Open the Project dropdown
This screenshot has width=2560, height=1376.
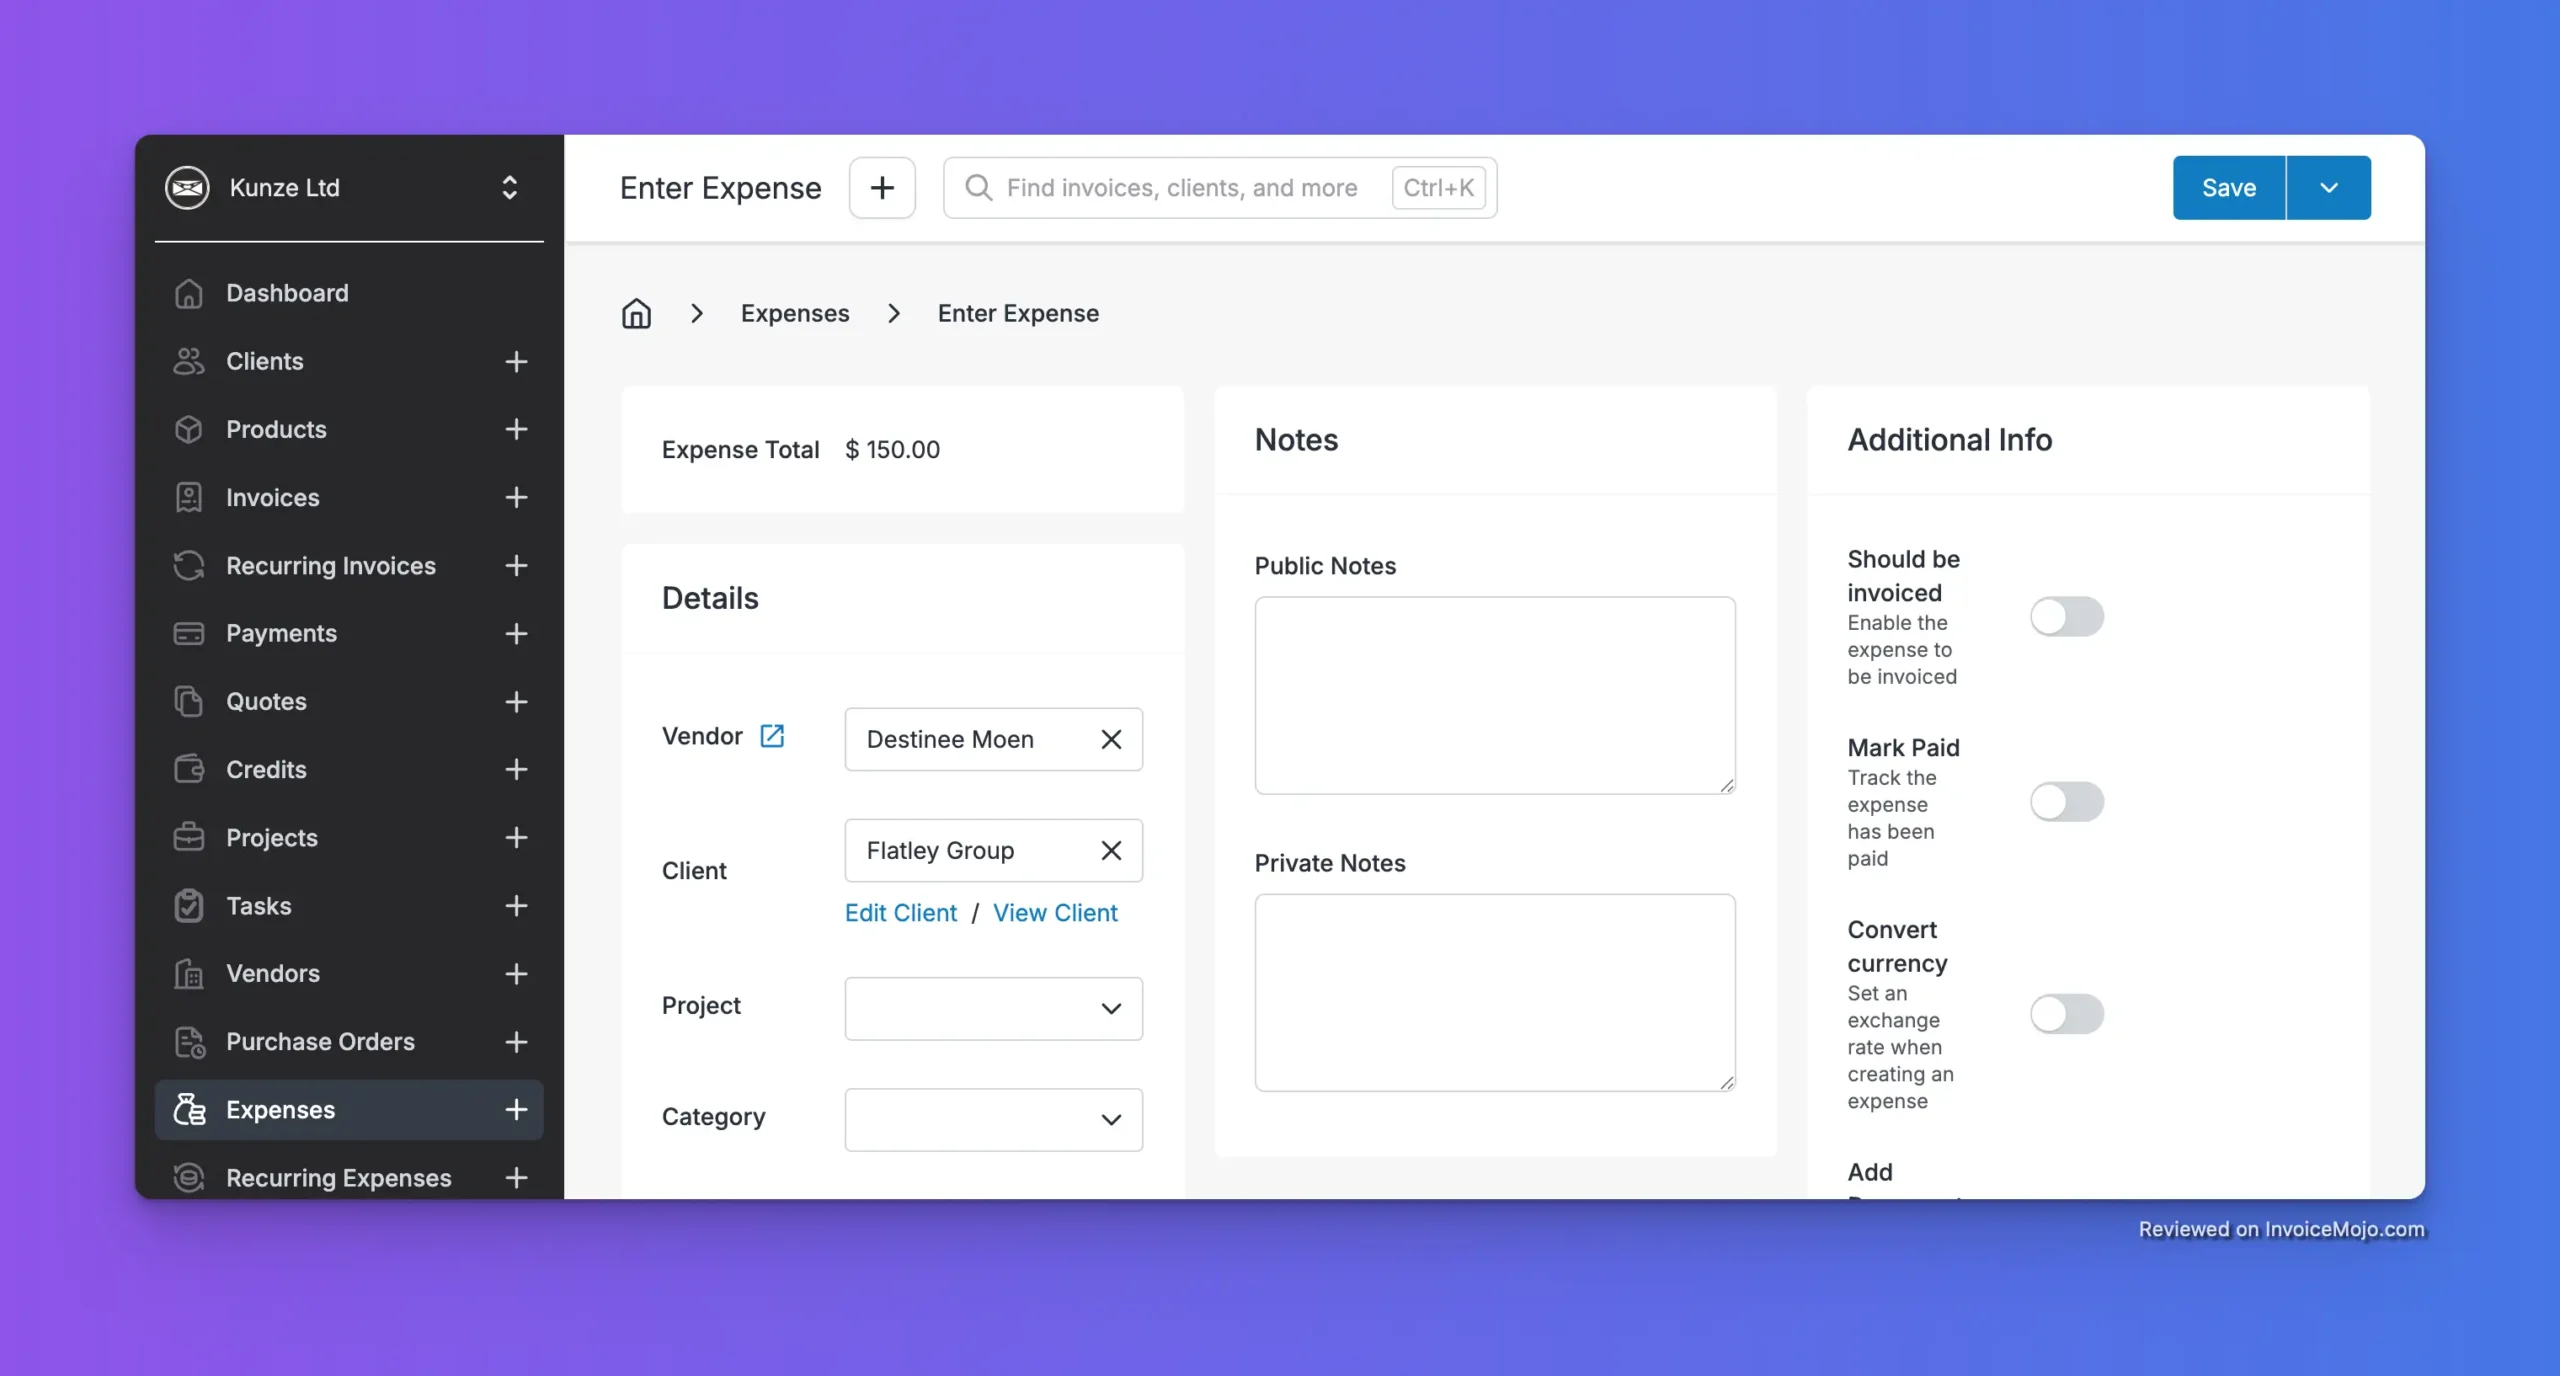tap(993, 1008)
